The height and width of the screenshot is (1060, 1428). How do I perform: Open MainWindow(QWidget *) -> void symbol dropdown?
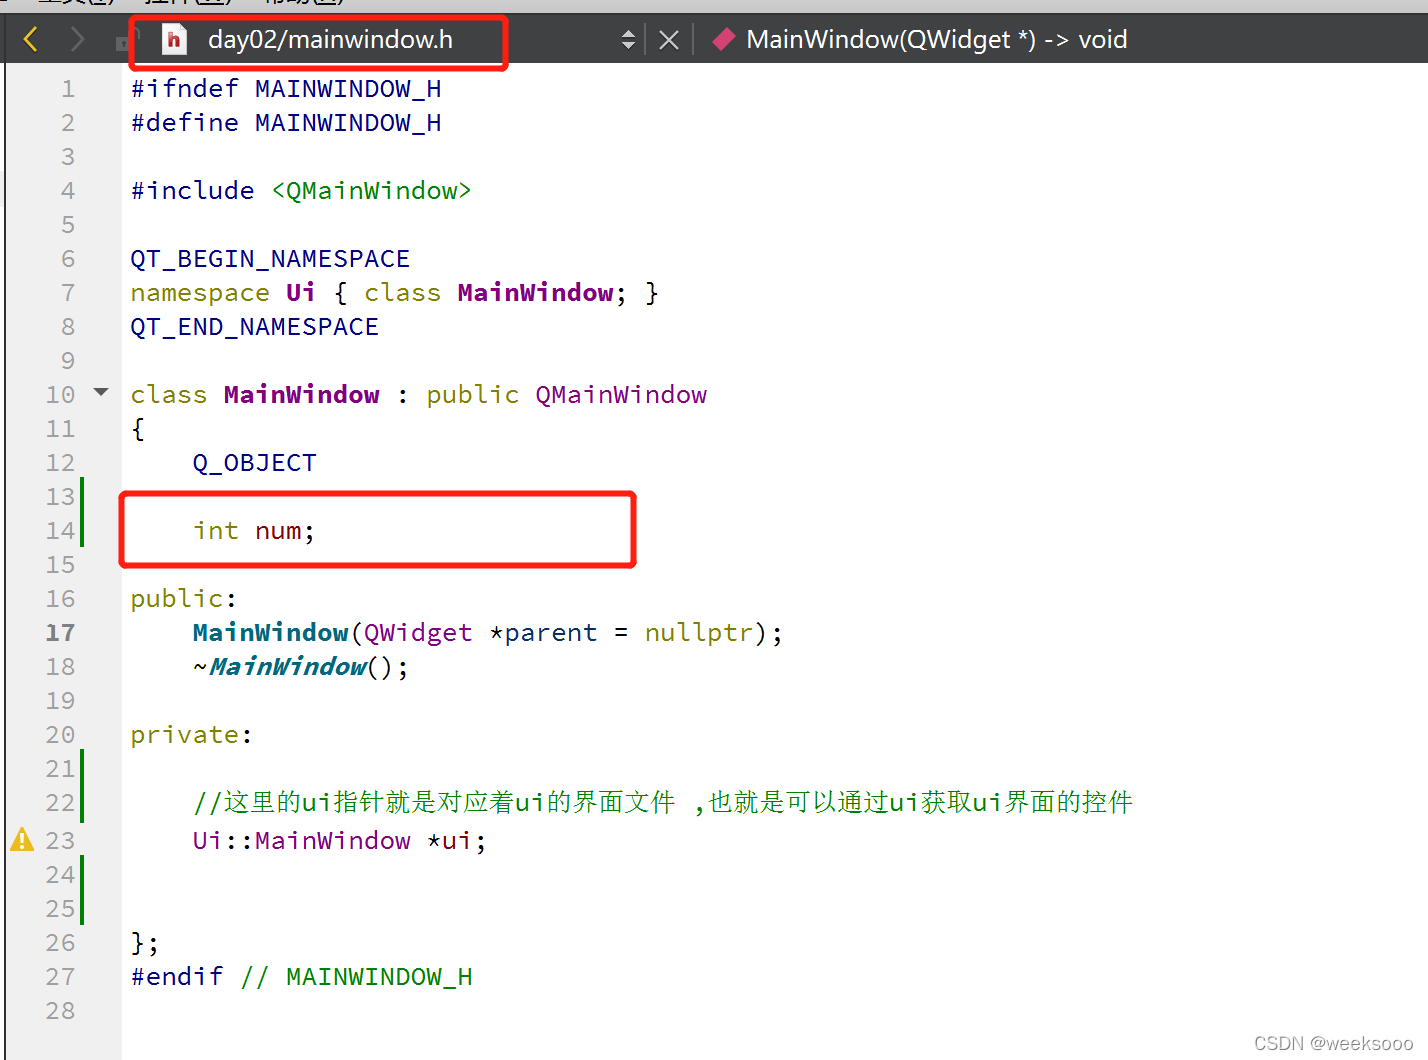936,40
